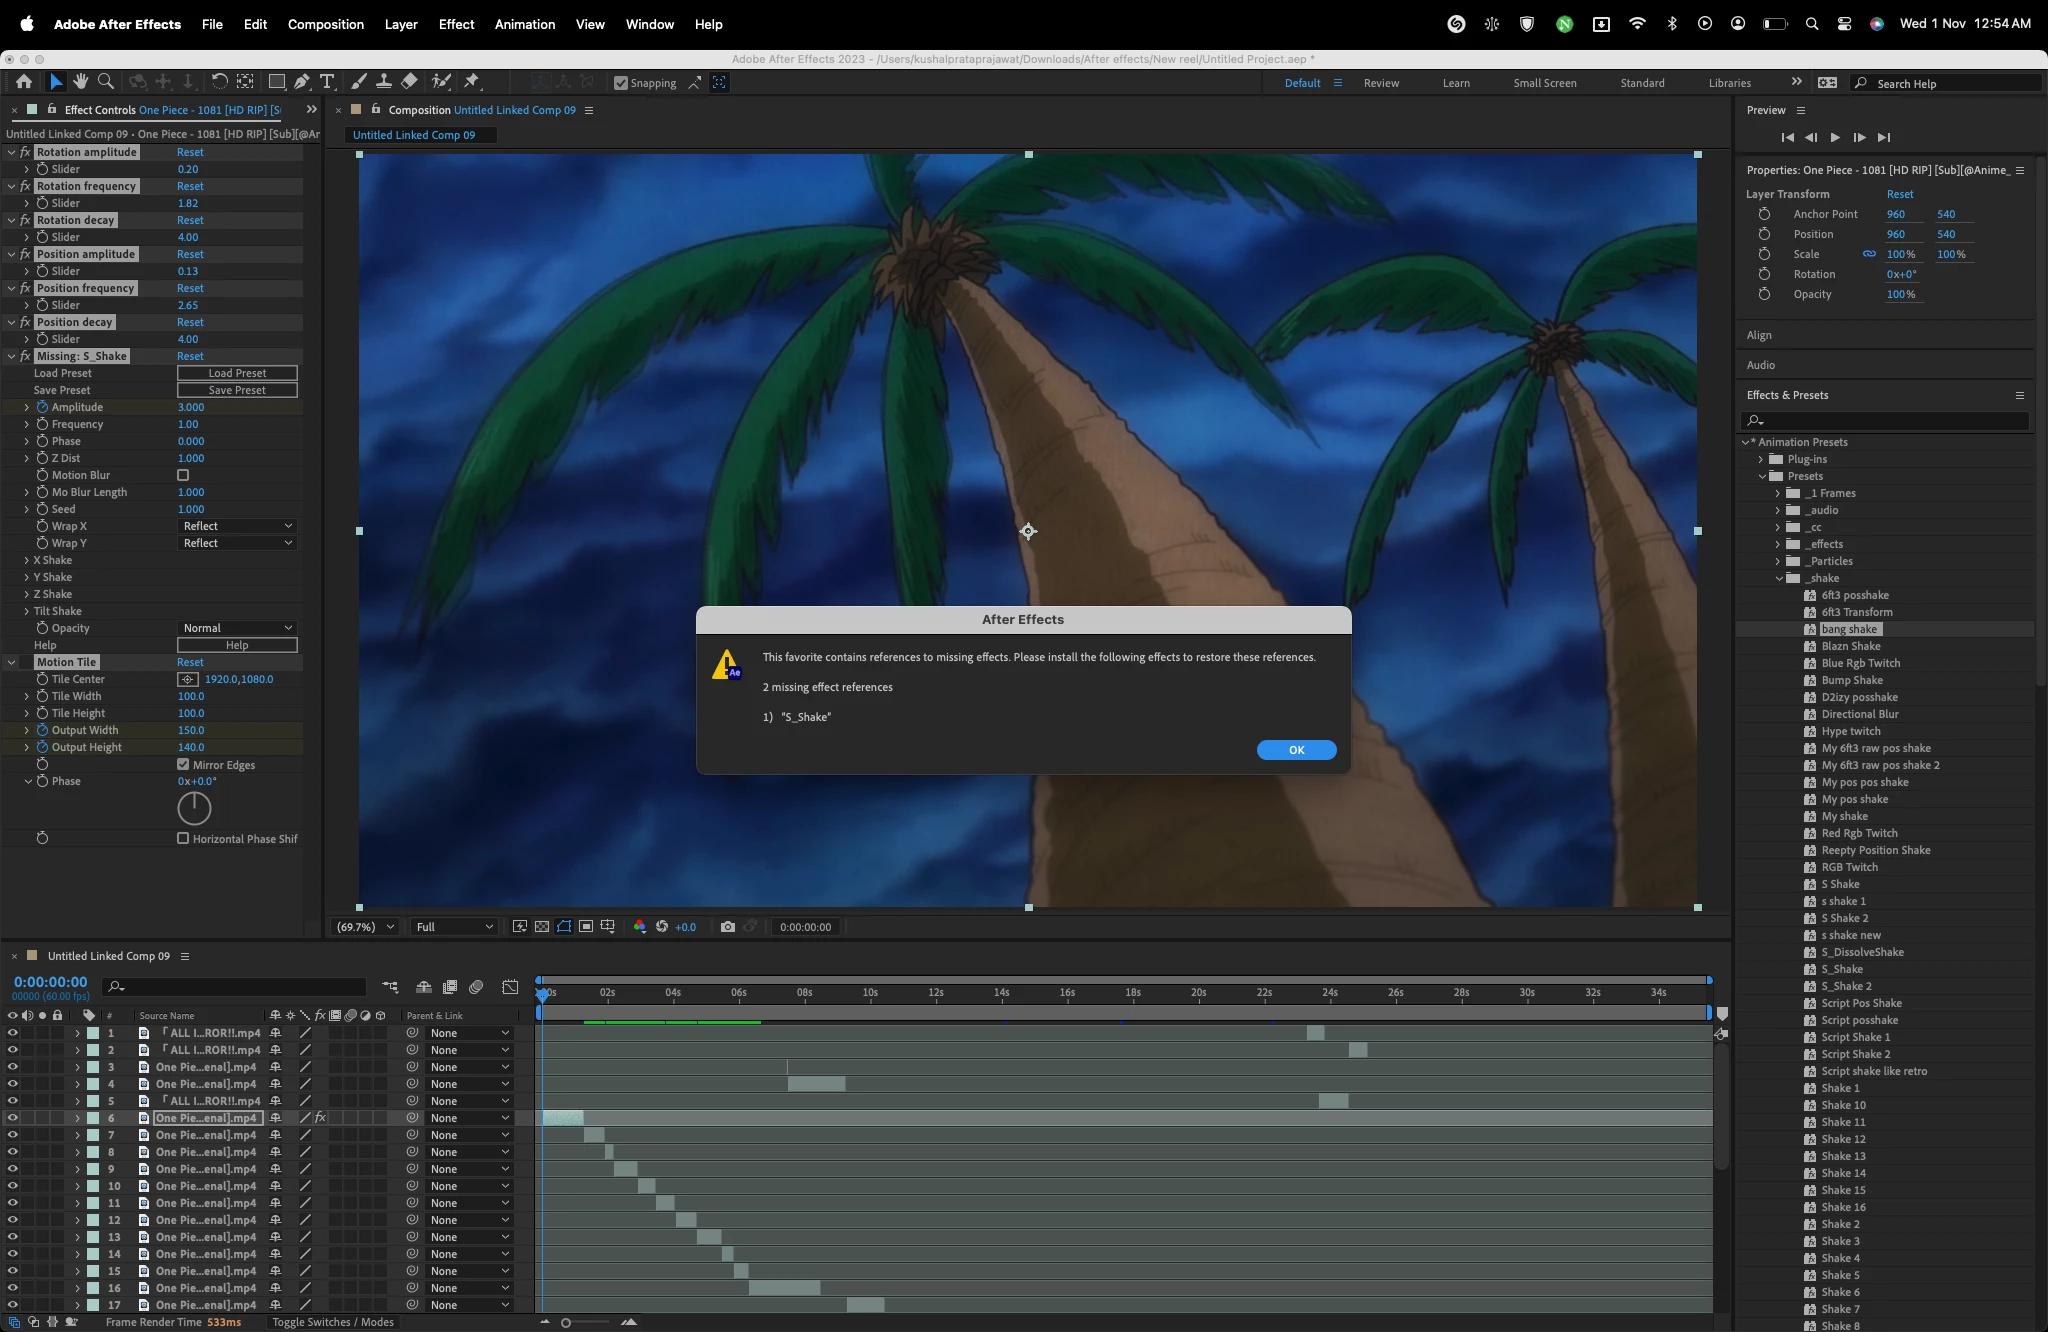Enable the Horizontal Phase Shift checkbox

coord(183,839)
